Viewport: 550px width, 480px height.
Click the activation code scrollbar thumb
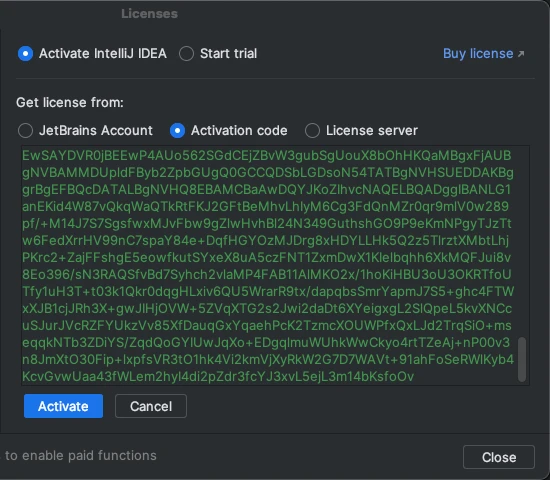pos(522,359)
